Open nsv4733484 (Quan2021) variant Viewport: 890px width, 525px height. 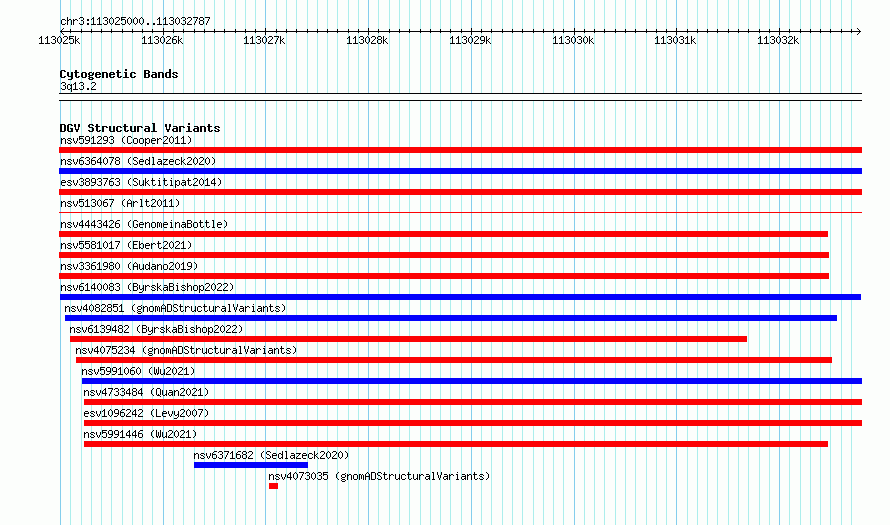(146, 392)
